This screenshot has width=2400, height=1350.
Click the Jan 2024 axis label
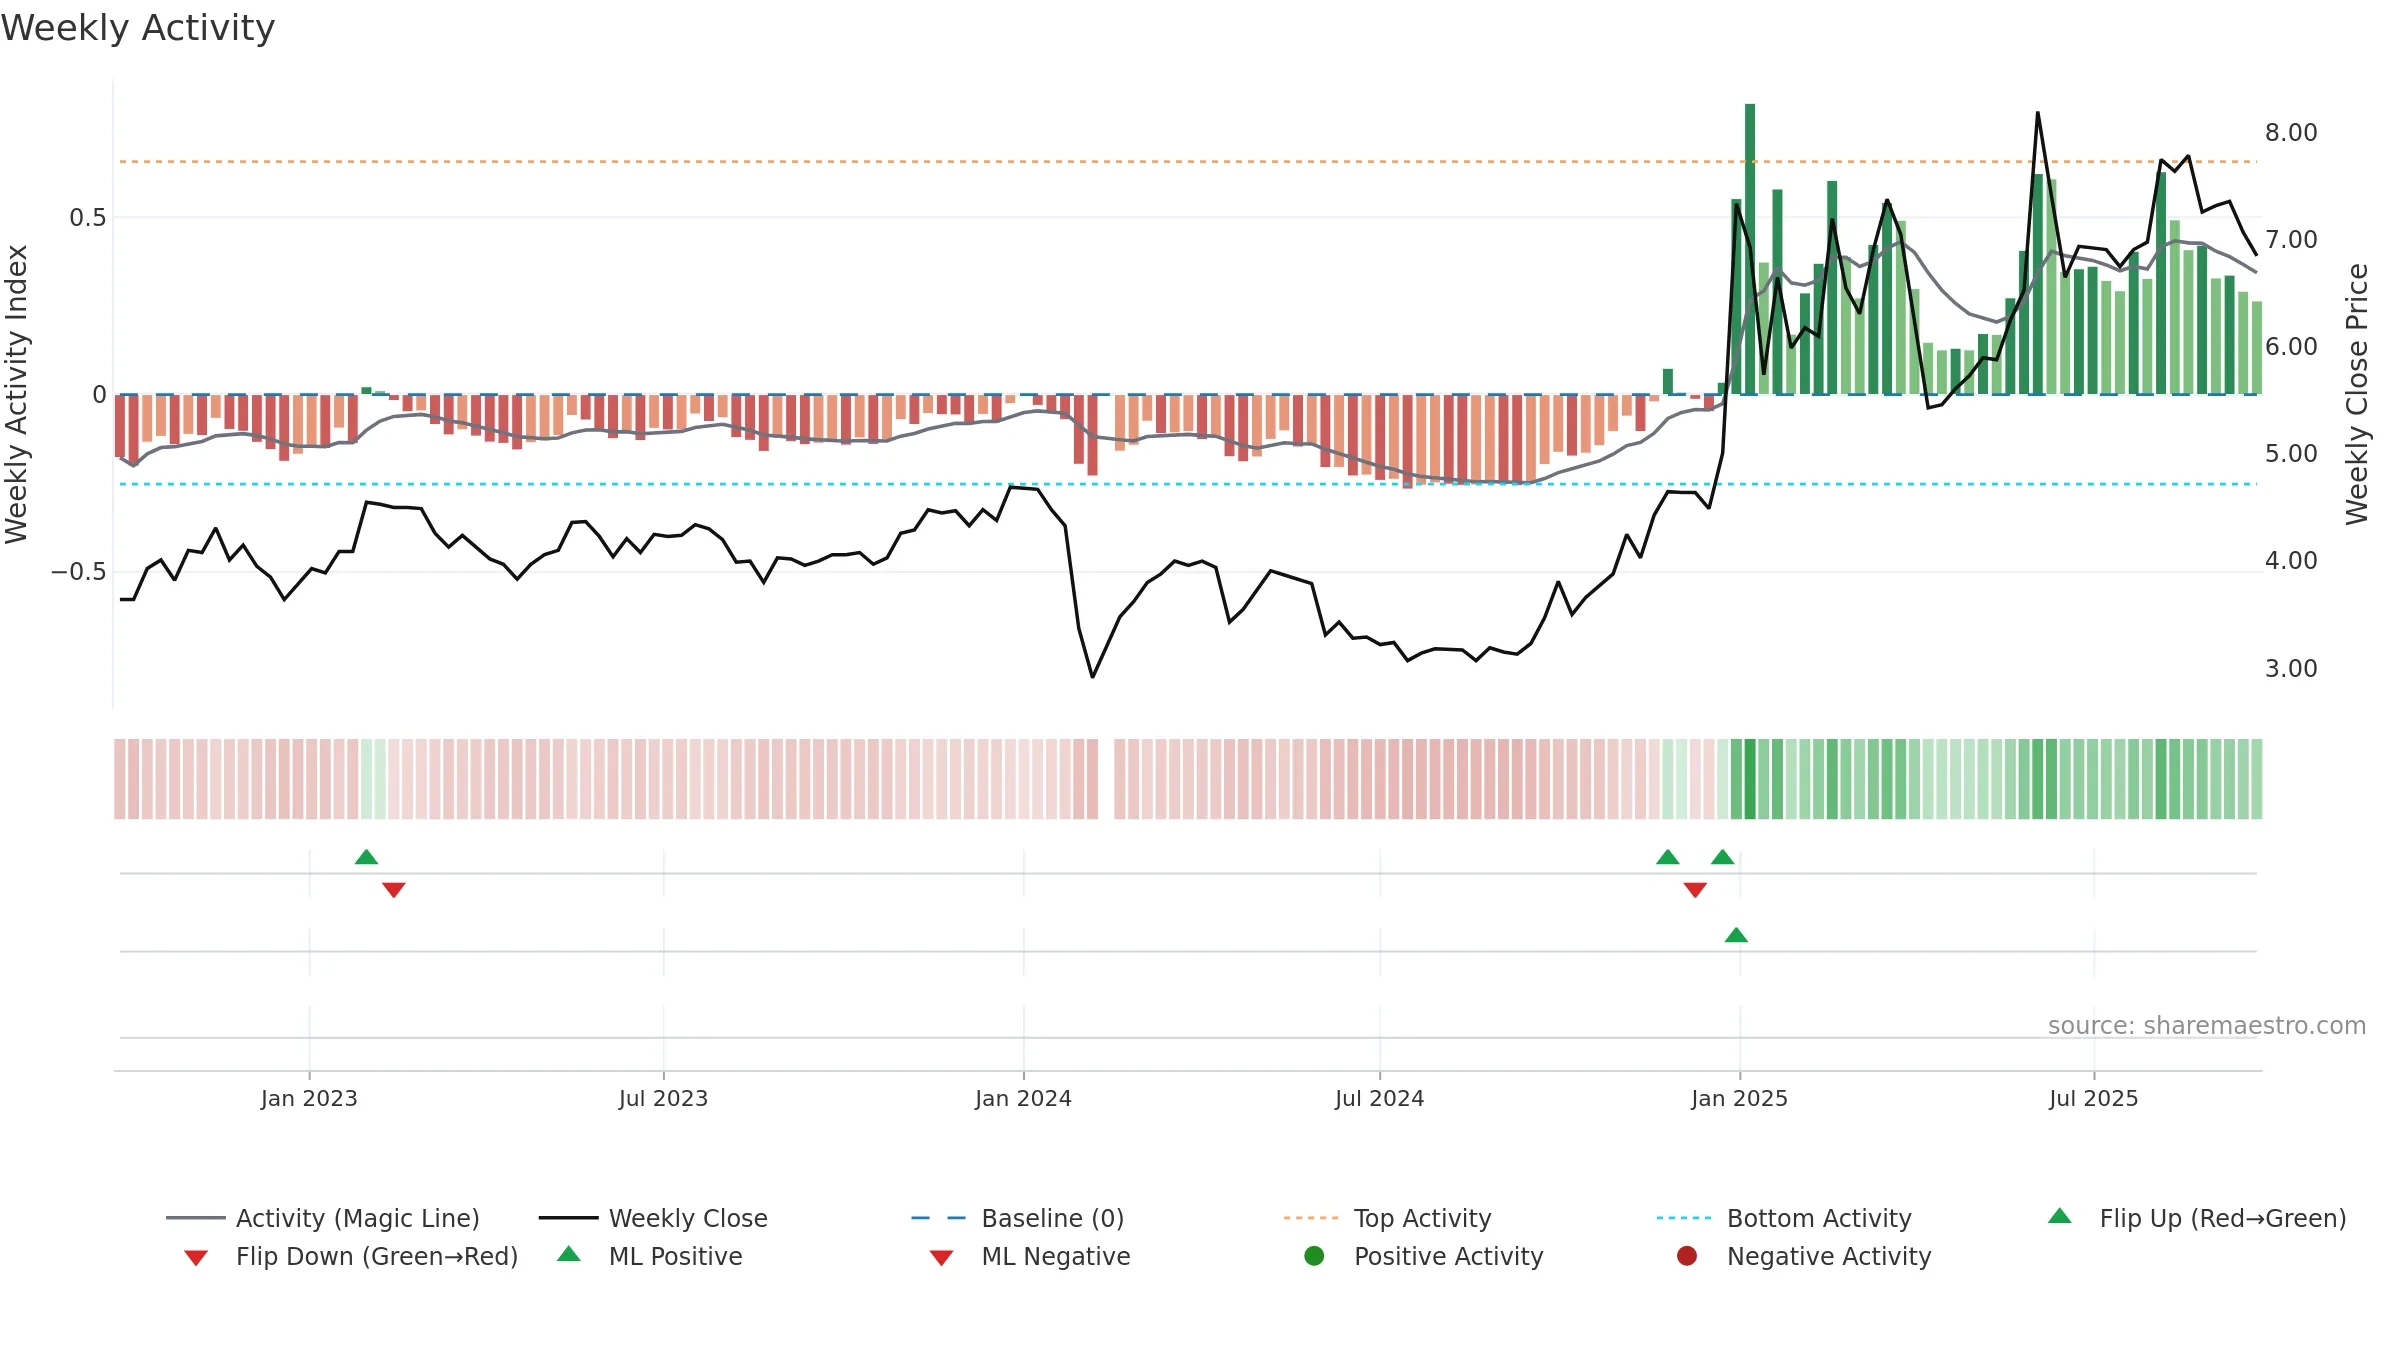(1023, 1099)
